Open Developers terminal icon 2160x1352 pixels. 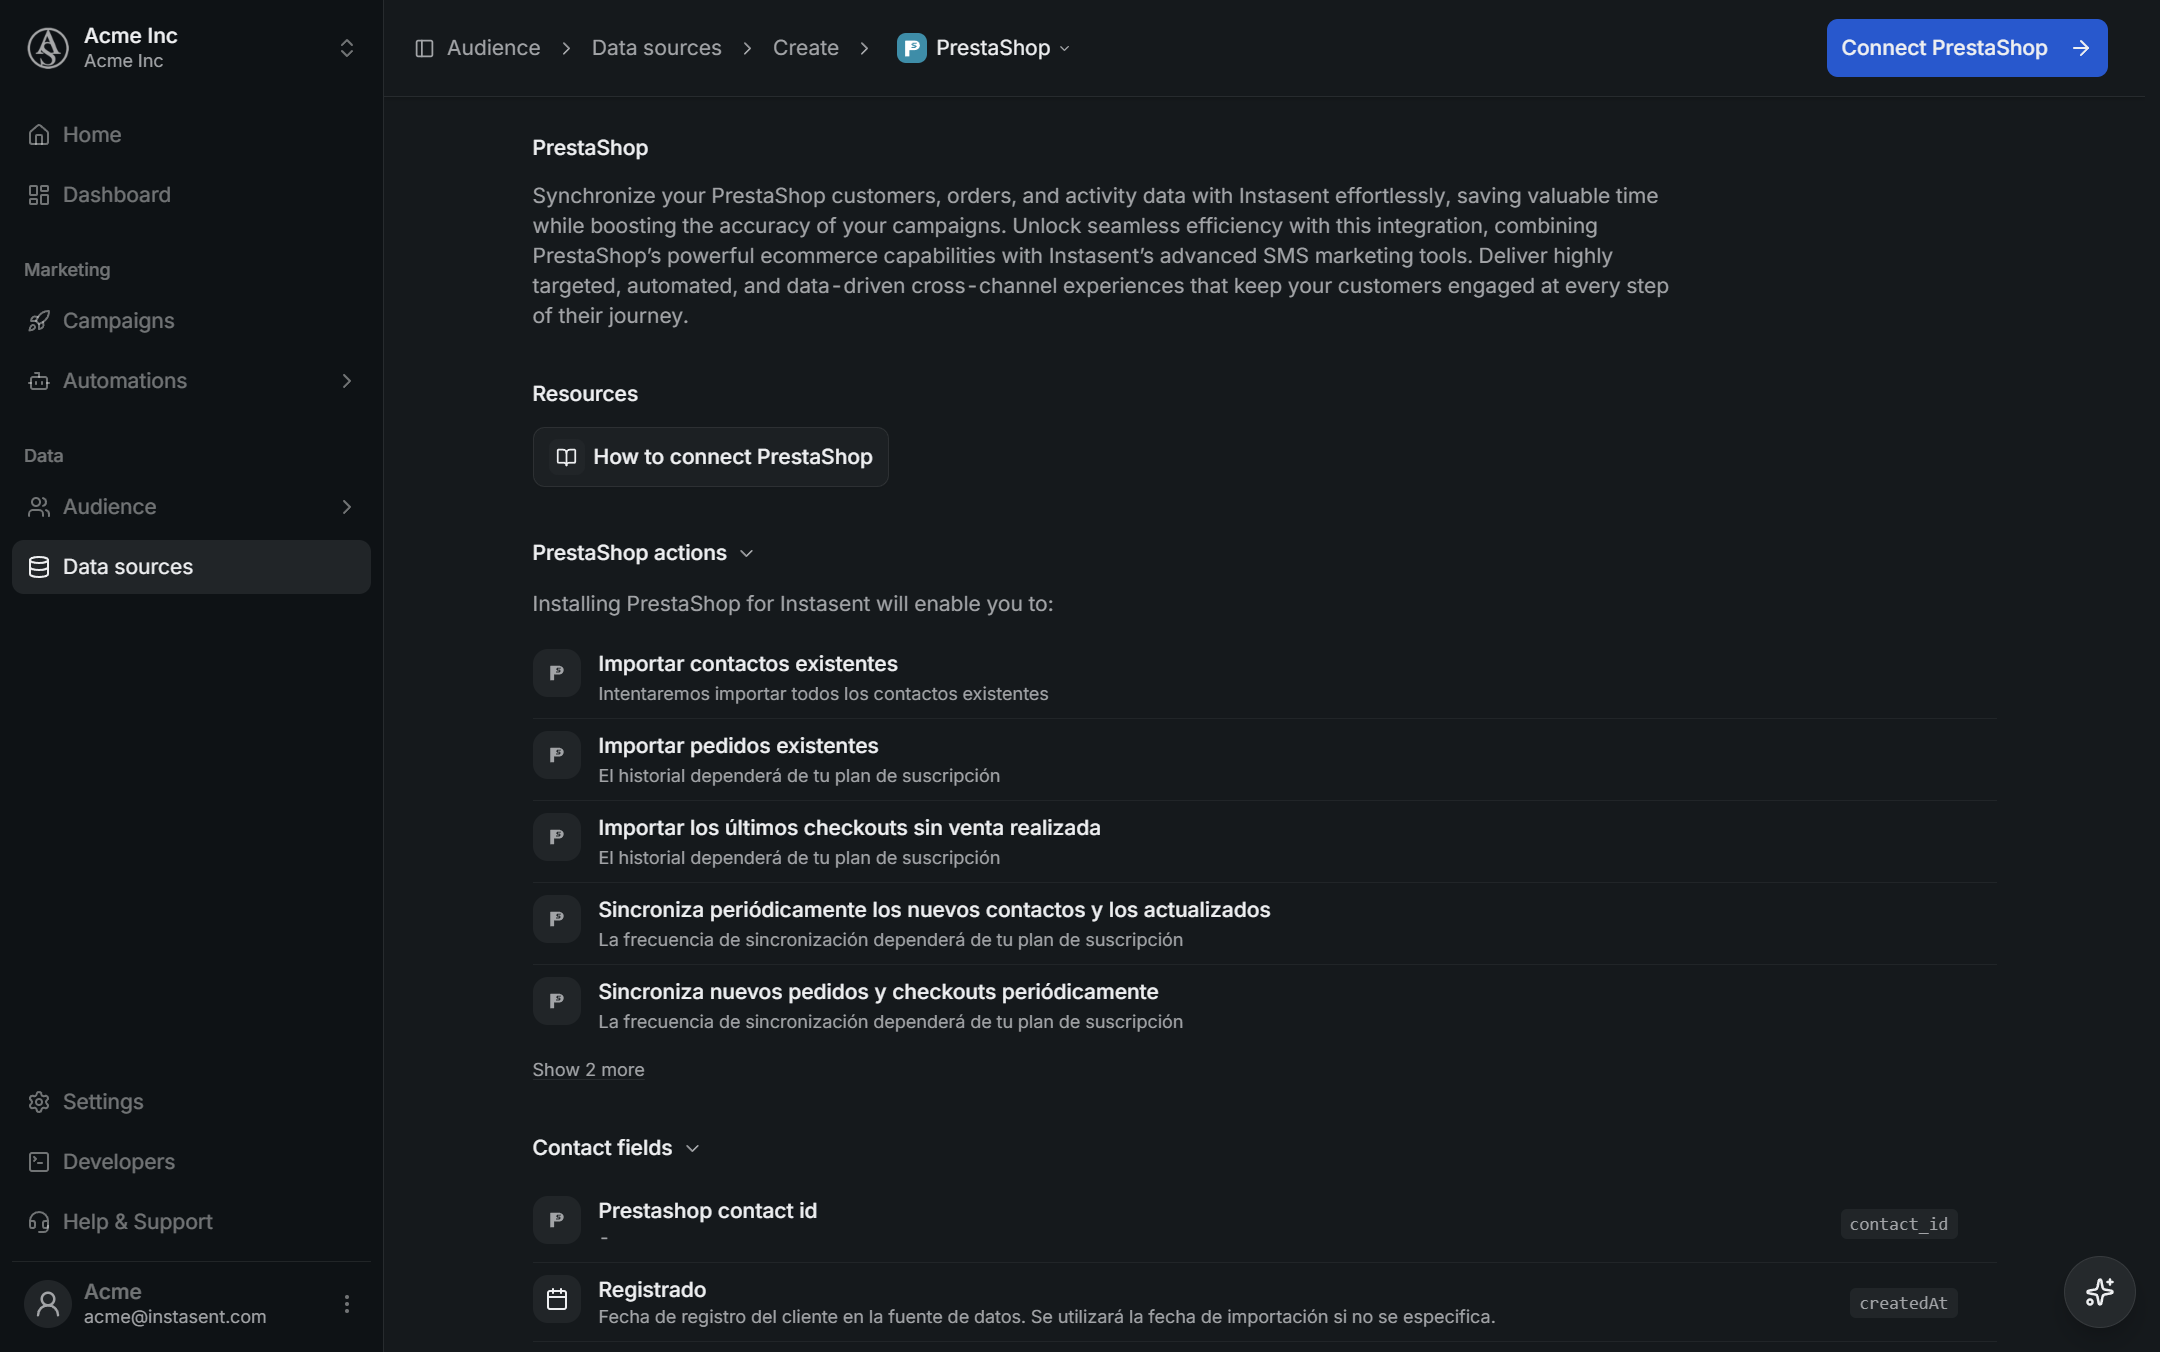39,1162
